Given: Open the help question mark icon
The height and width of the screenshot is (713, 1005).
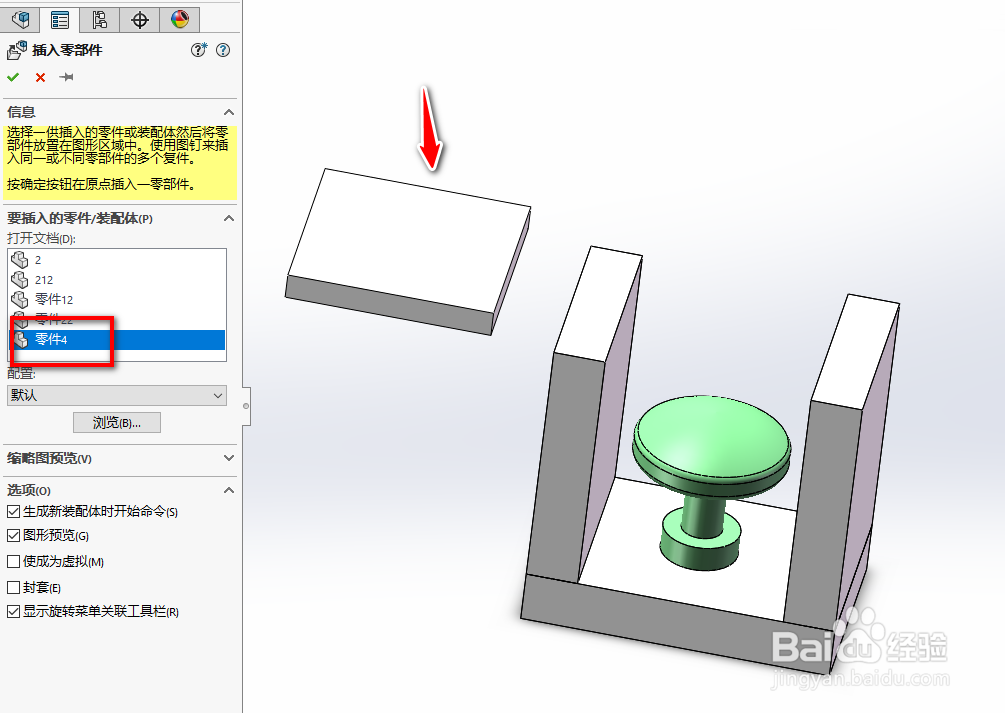Looking at the screenshot, I should pyautogui.click(x=223, y=50).
